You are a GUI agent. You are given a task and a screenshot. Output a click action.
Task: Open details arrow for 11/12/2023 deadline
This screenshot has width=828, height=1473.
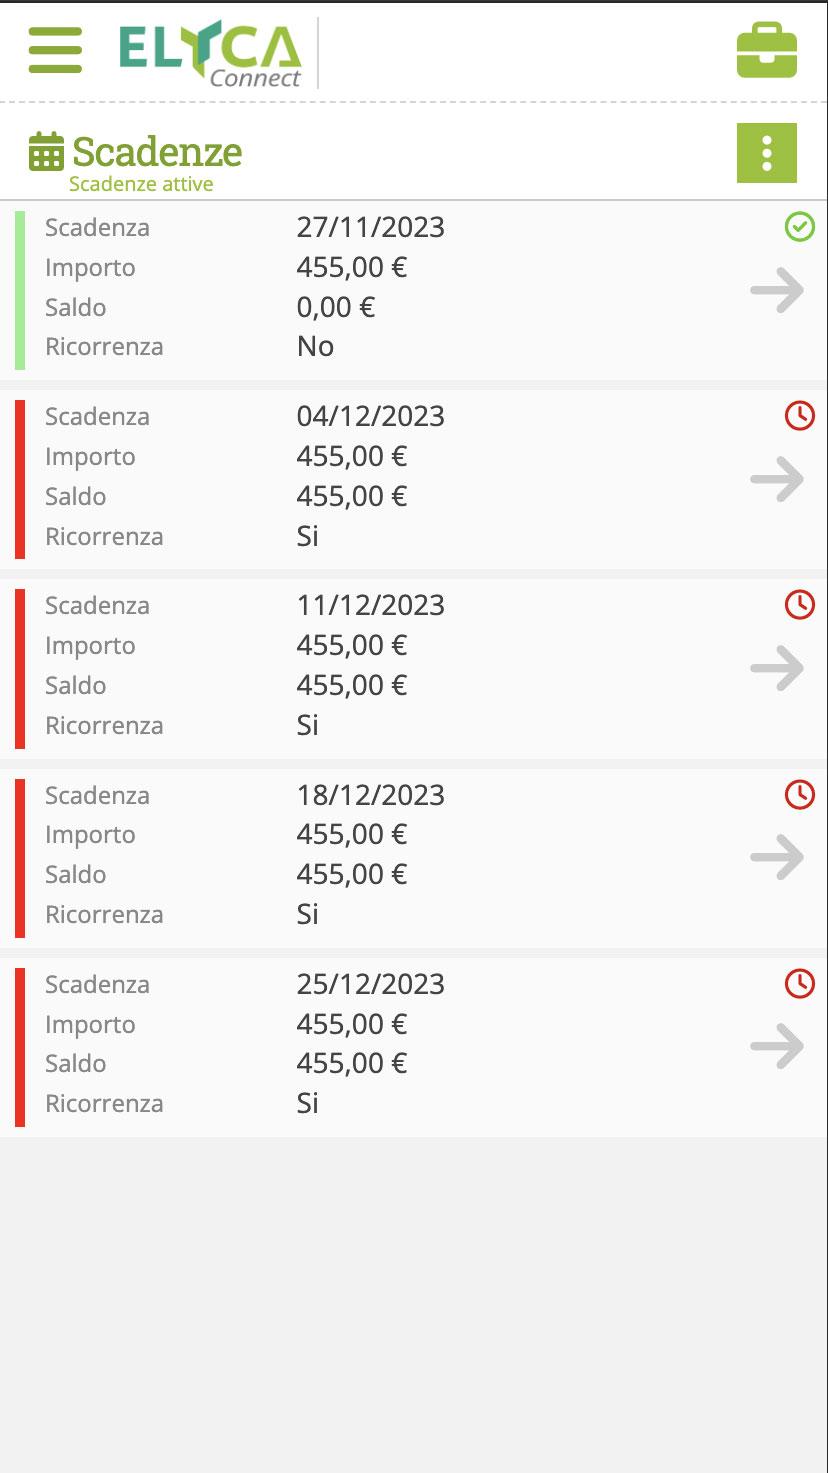pyautogui.click(x=777, y=669)
